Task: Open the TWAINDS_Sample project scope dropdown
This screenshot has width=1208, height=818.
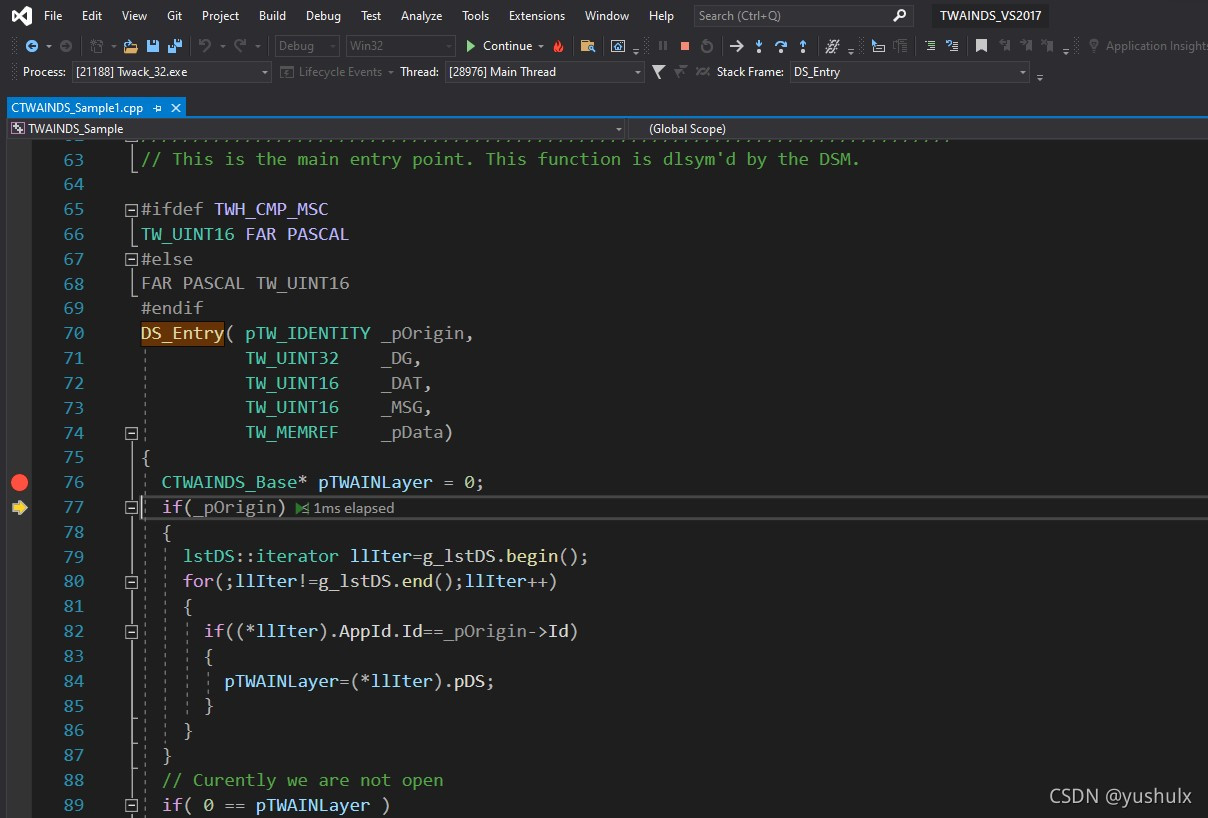Action: tap(316, 129)
